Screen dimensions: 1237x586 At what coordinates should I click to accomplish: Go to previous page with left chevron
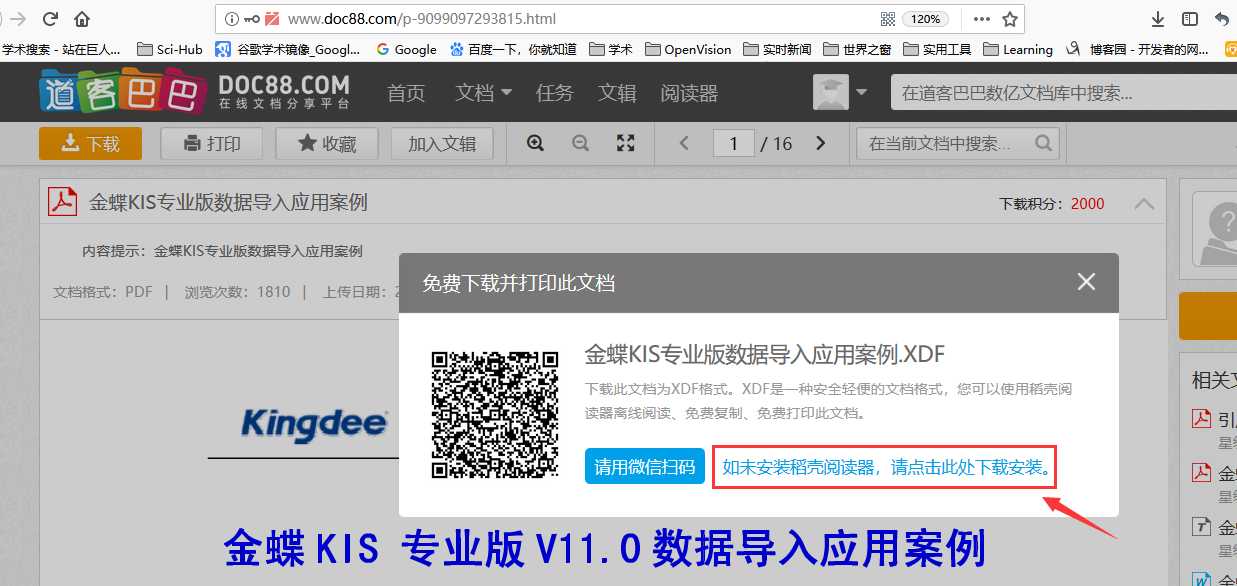(684, 143)
